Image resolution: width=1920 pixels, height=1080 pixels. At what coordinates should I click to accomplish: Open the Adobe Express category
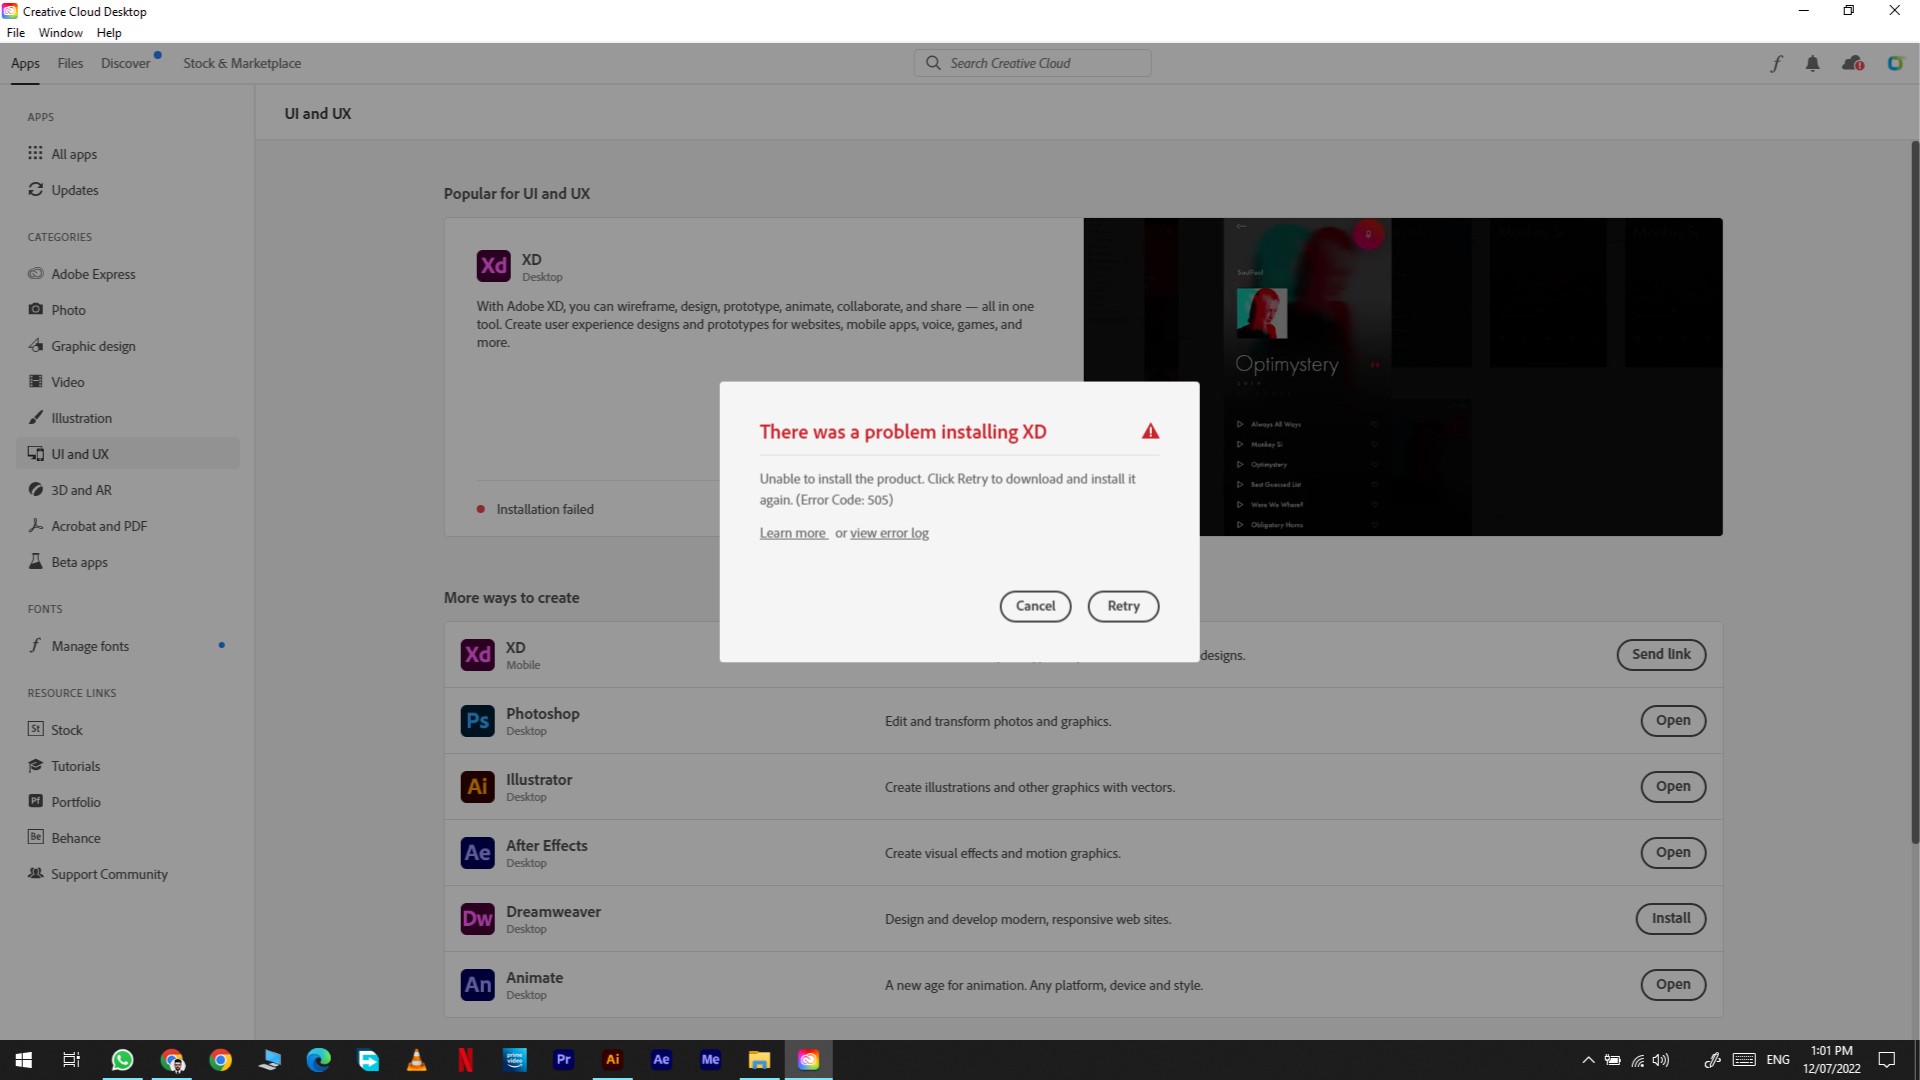click(x=93, y=273)
